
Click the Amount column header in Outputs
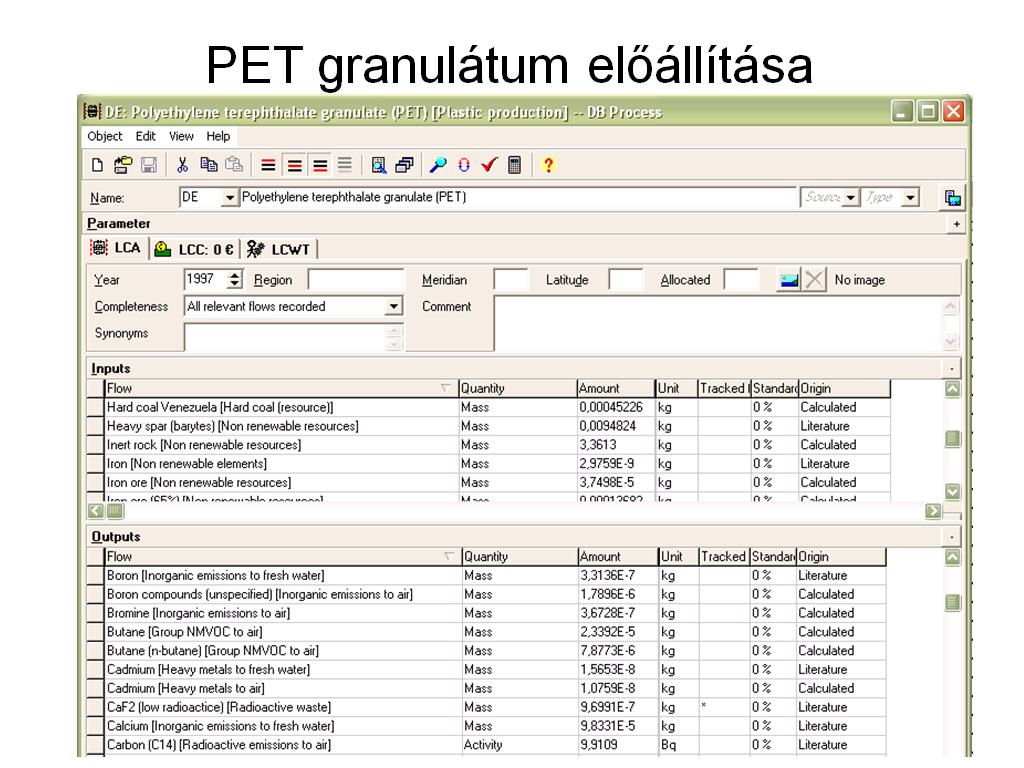618,557
